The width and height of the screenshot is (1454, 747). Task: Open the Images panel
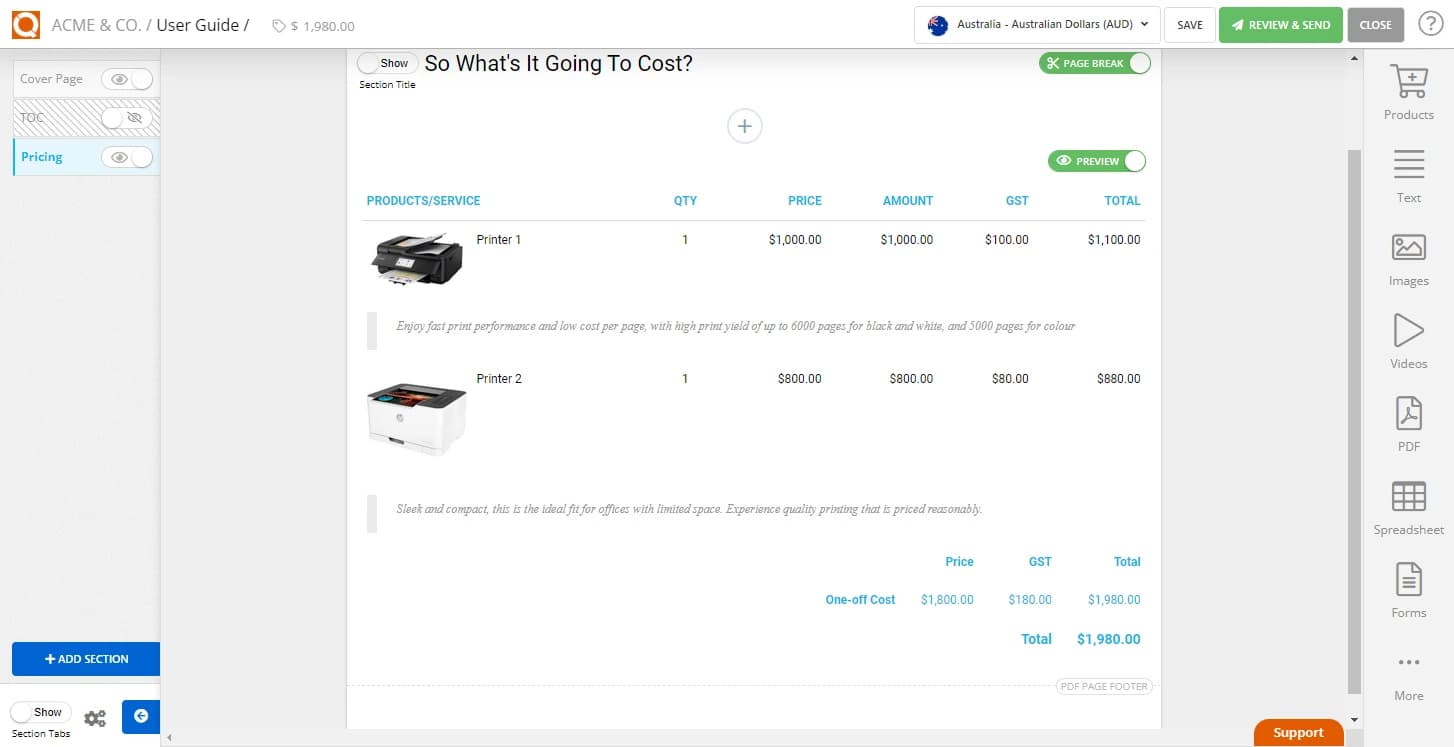1408,257
